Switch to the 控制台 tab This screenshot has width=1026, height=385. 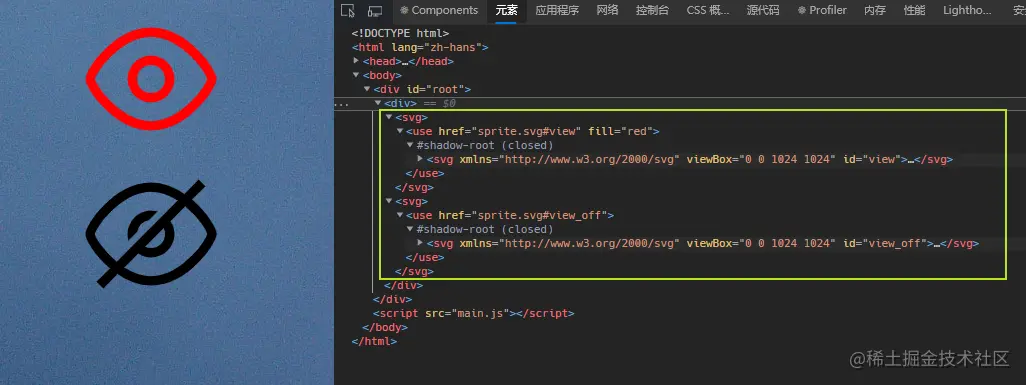coord(652,10)
